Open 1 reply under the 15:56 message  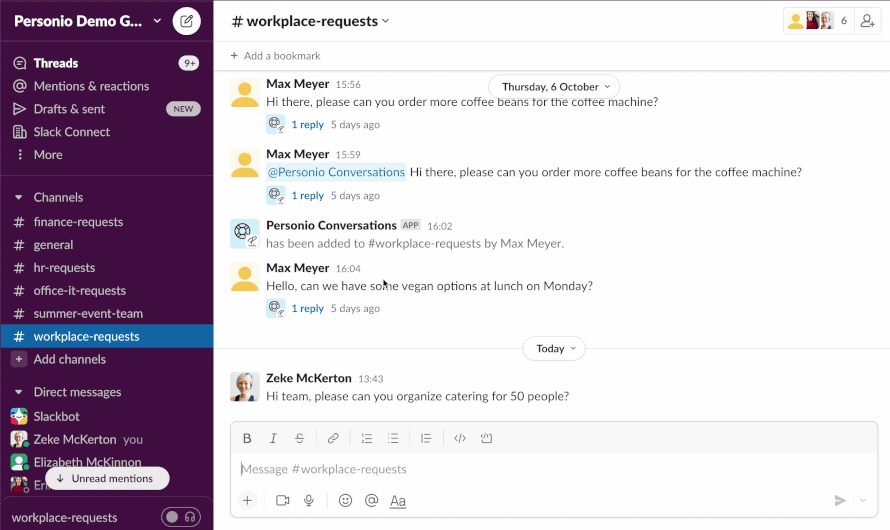pos(307,125)
